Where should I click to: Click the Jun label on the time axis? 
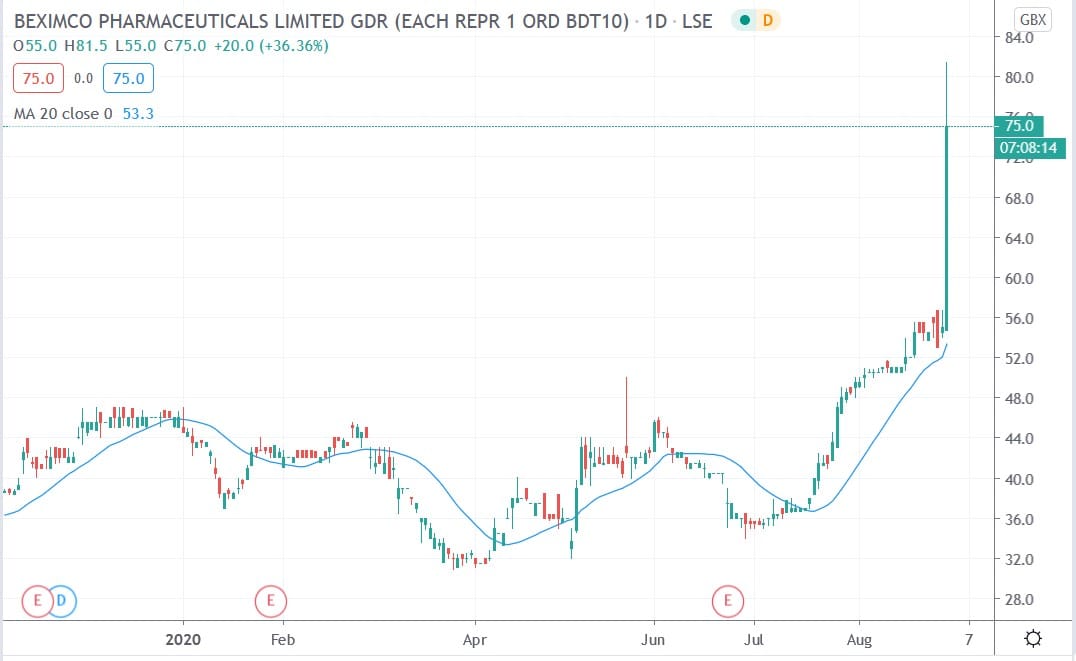click(x=653, y=640)
